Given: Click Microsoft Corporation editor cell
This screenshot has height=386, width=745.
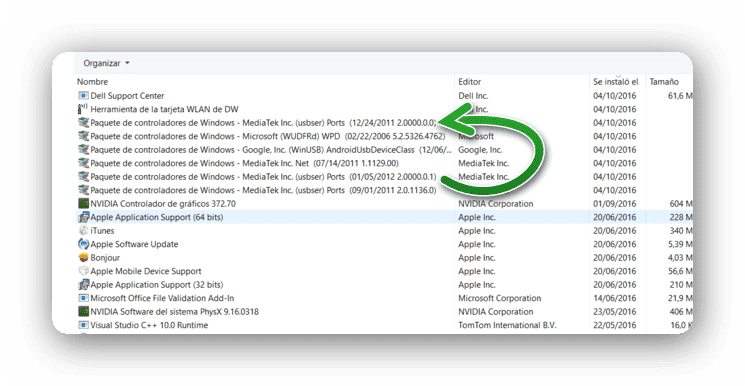Looking at the screenshot, I should (500, 298).
